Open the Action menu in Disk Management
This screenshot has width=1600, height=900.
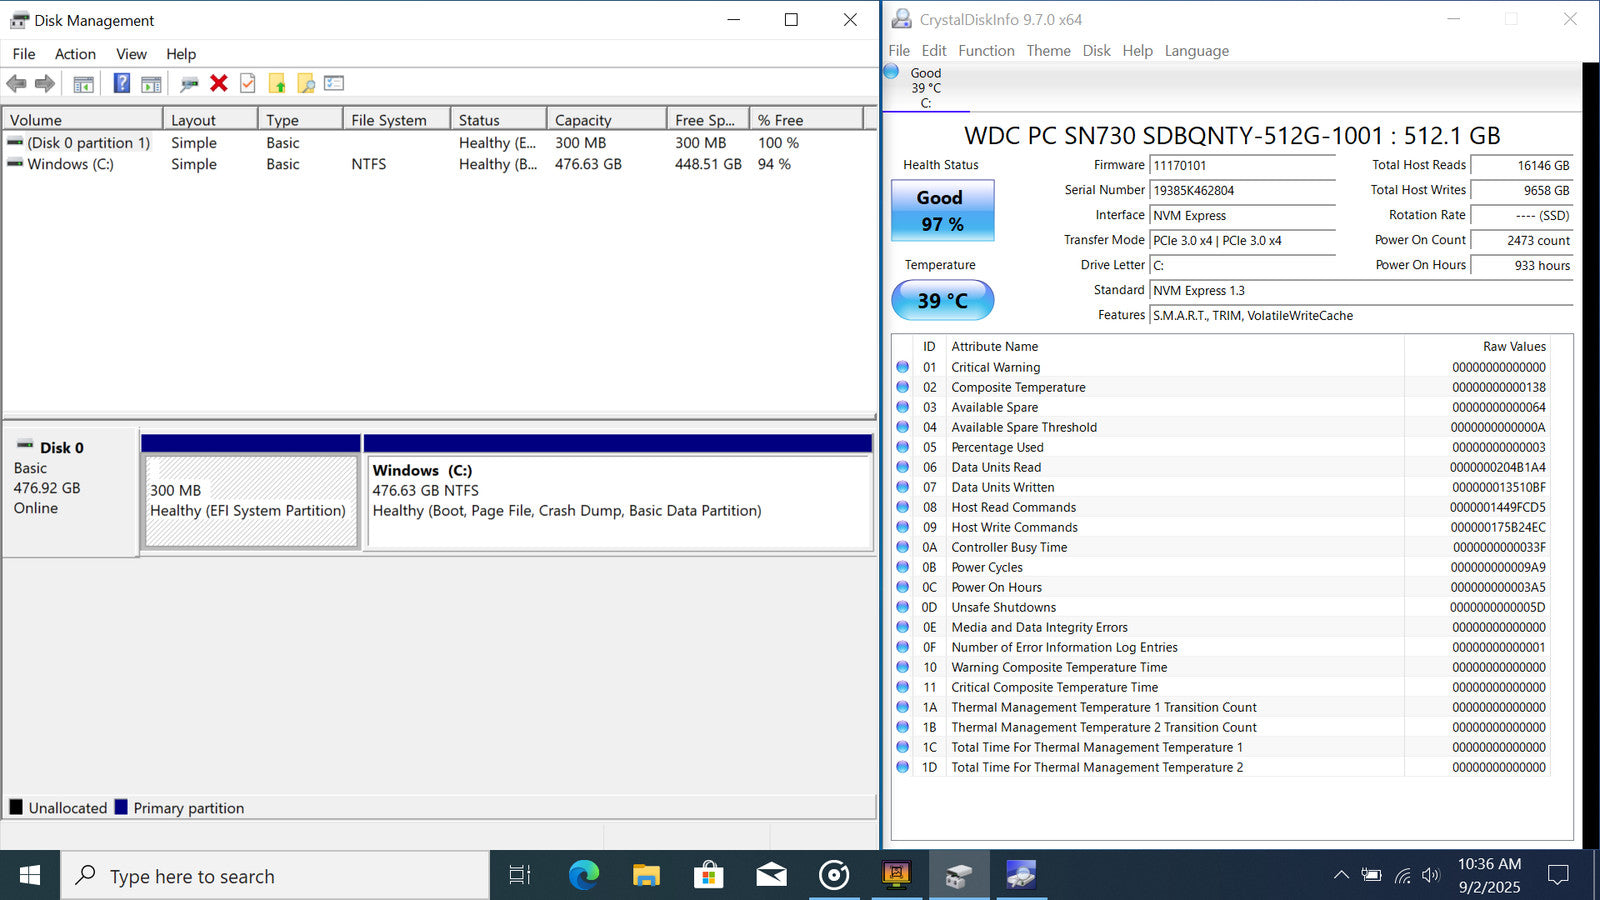click(75, 54)
